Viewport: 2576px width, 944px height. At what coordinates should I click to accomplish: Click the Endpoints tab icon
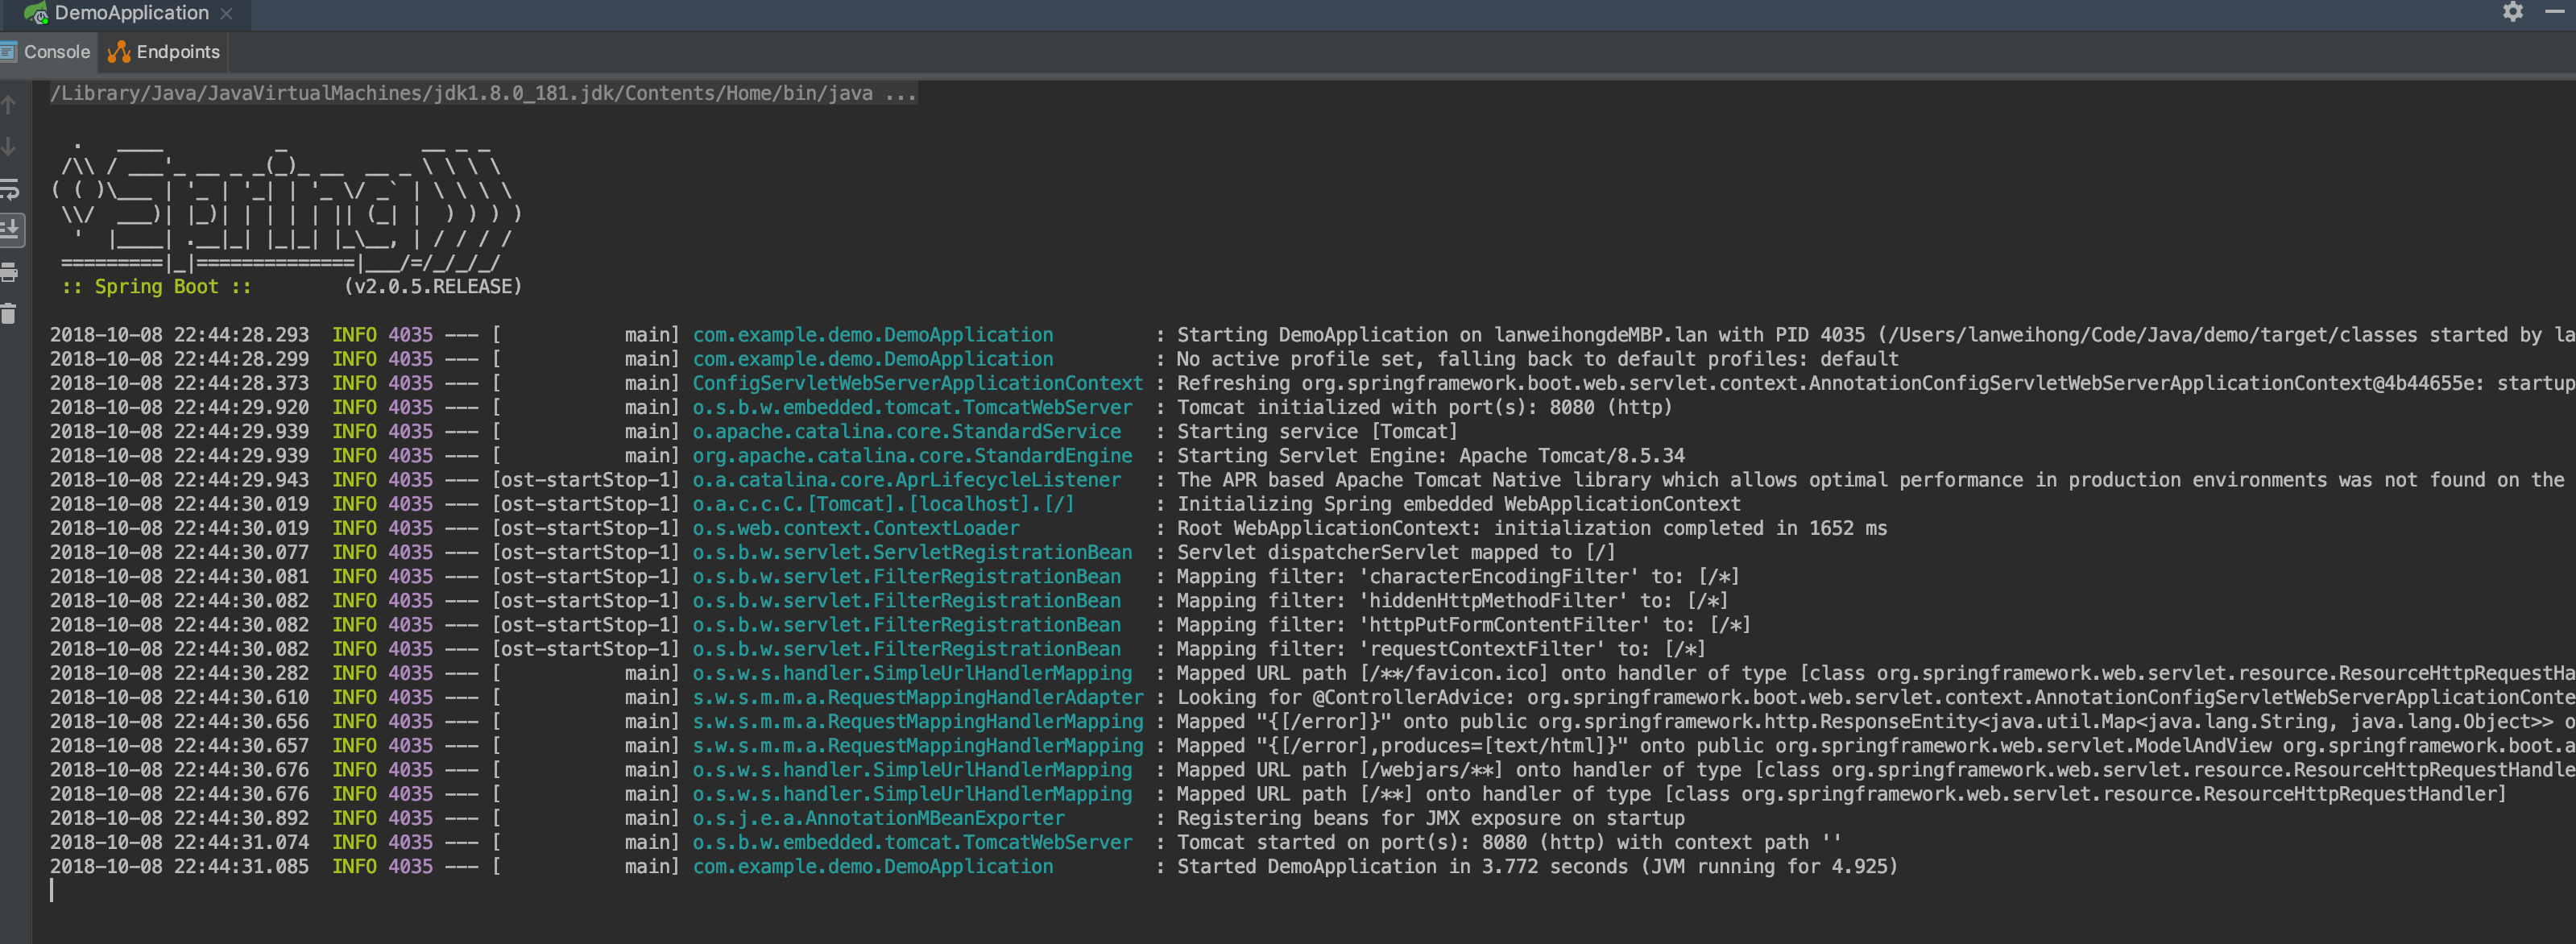pyautogui.click(x=119, y=52)
